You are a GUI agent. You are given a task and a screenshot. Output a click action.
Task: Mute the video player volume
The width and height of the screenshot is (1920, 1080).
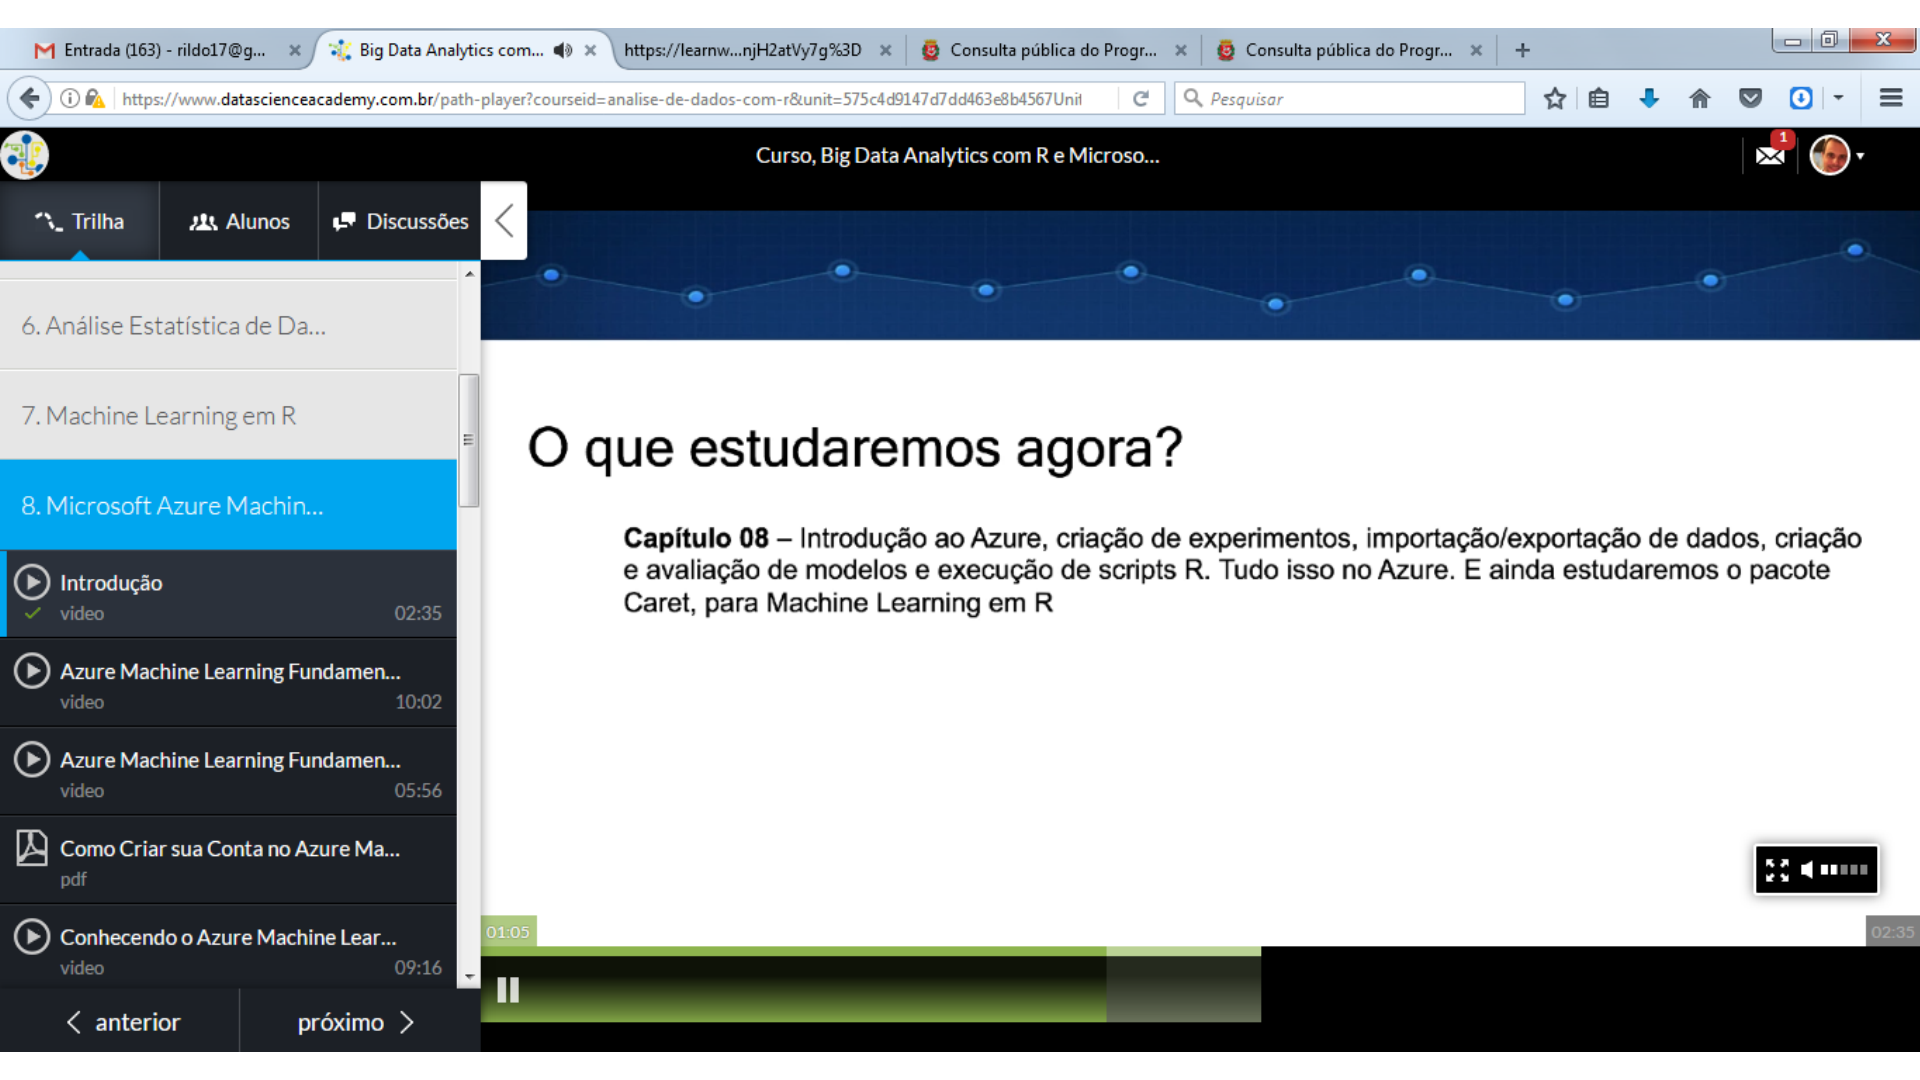click(1807, 870)
